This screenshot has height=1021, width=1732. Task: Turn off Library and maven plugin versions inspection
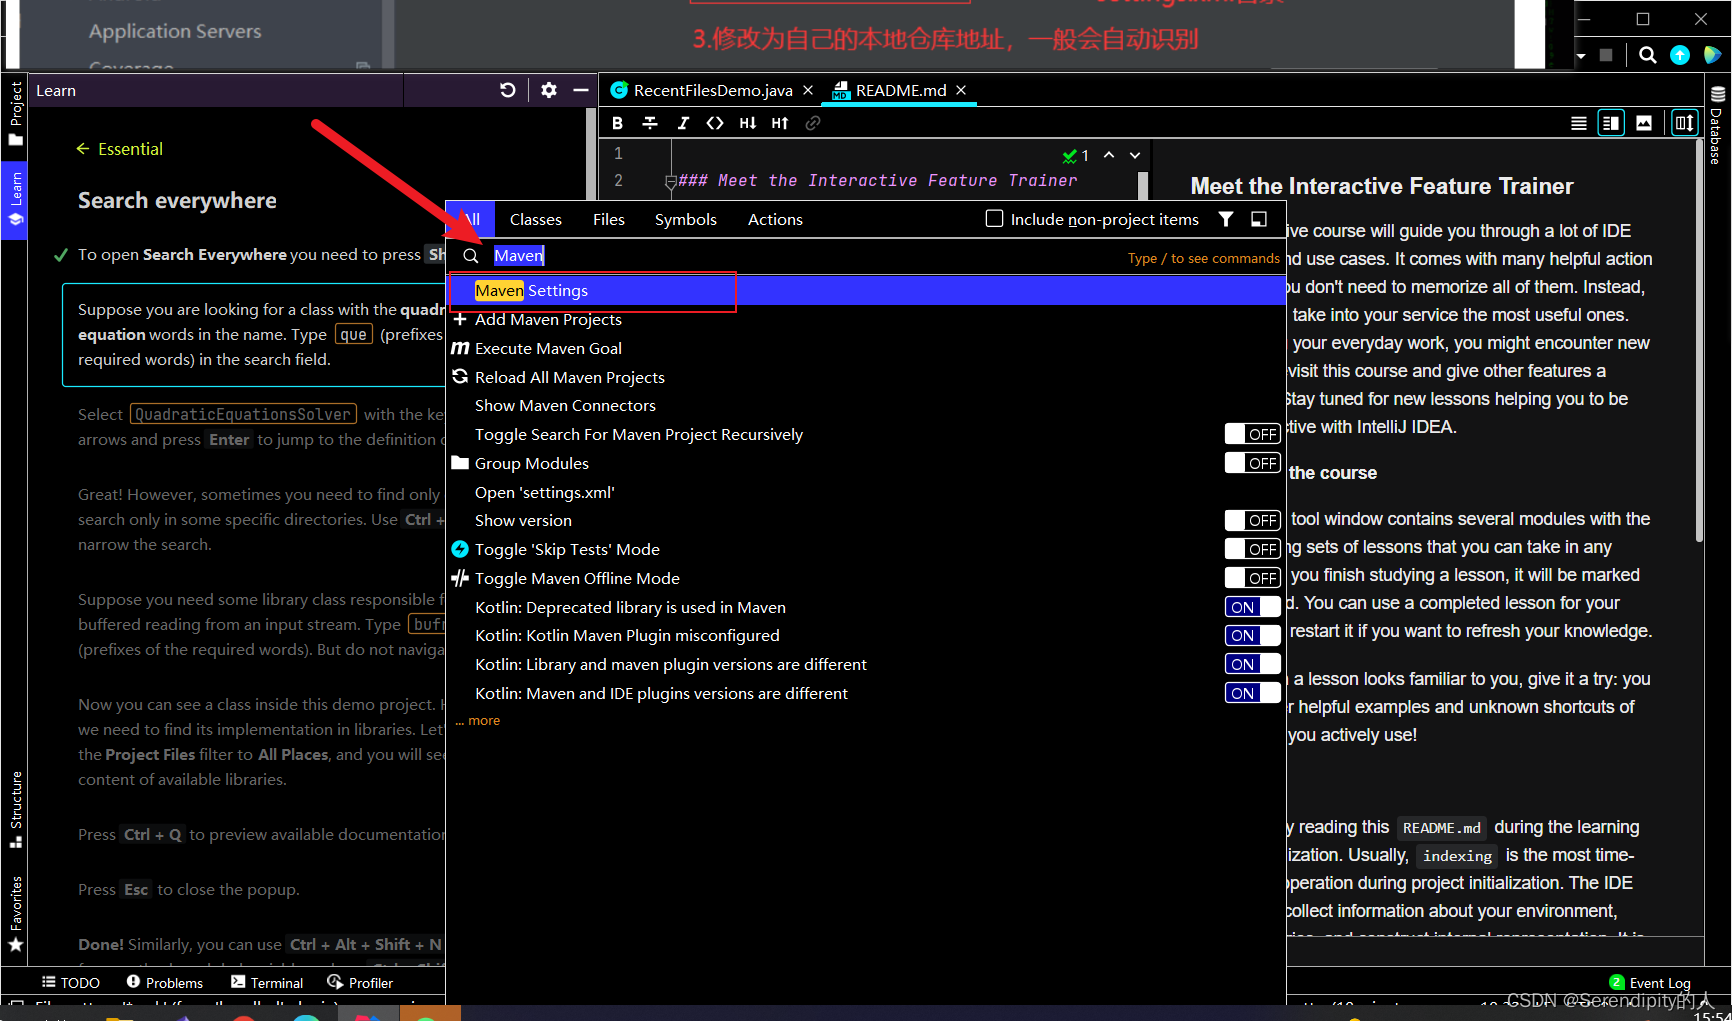tap(1252, 664)
